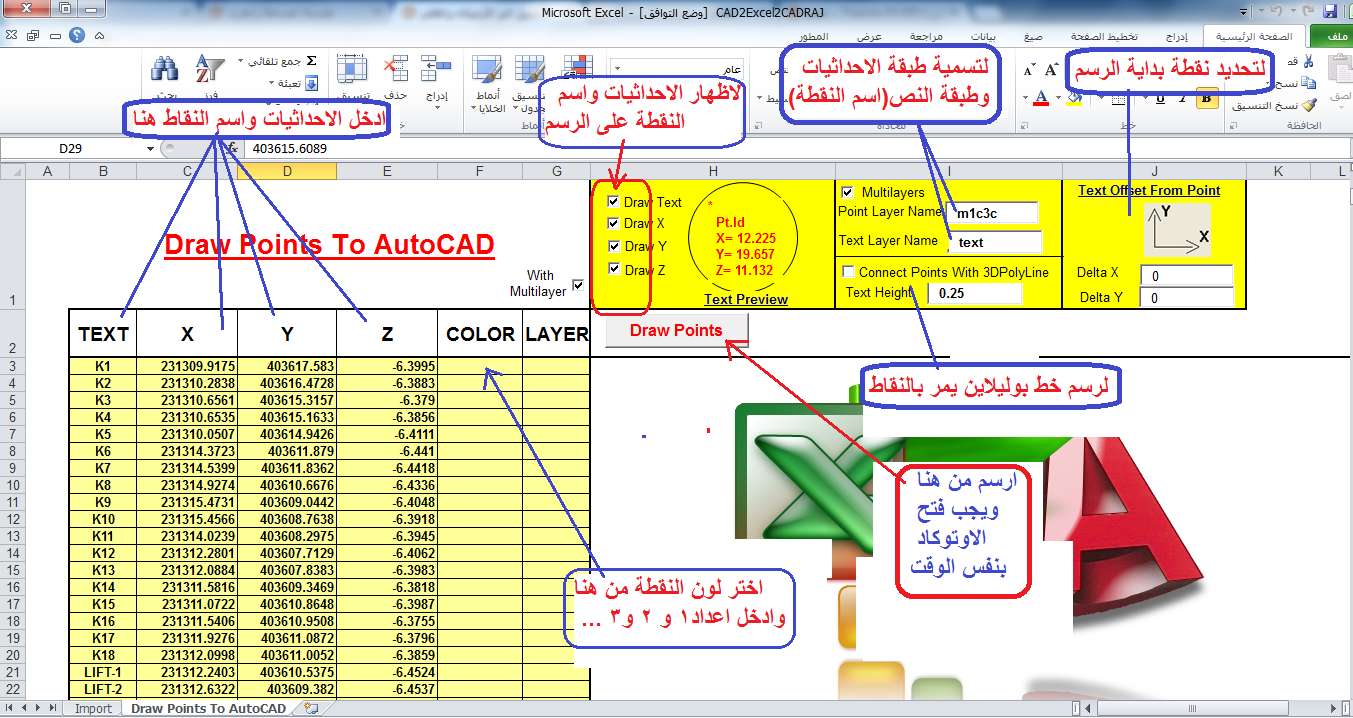Click the Delta X input field
The height and width of the screenshot is (718, 1353).
click(1187, 275)
